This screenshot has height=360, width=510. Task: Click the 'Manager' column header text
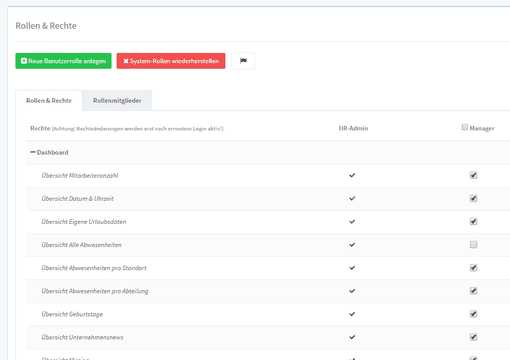(482, 128)
